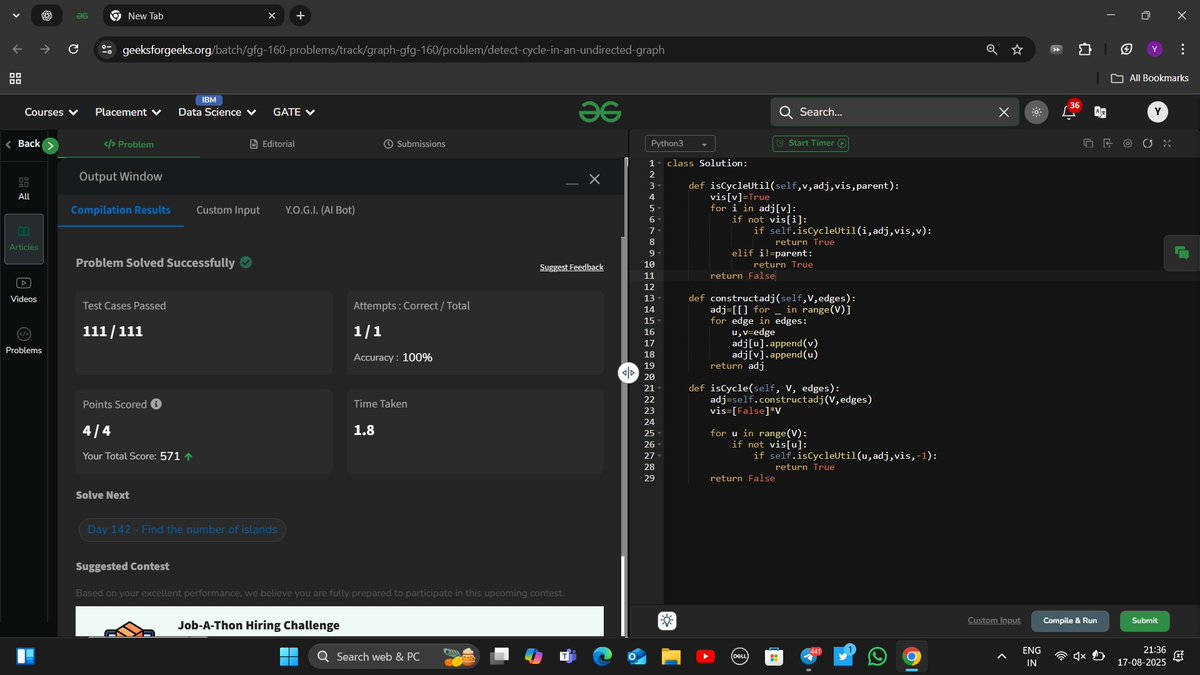This screenshot has width=1200, height=675.
Task: Click the lightbulb hint icon below editor
Action: pos(667,621)
